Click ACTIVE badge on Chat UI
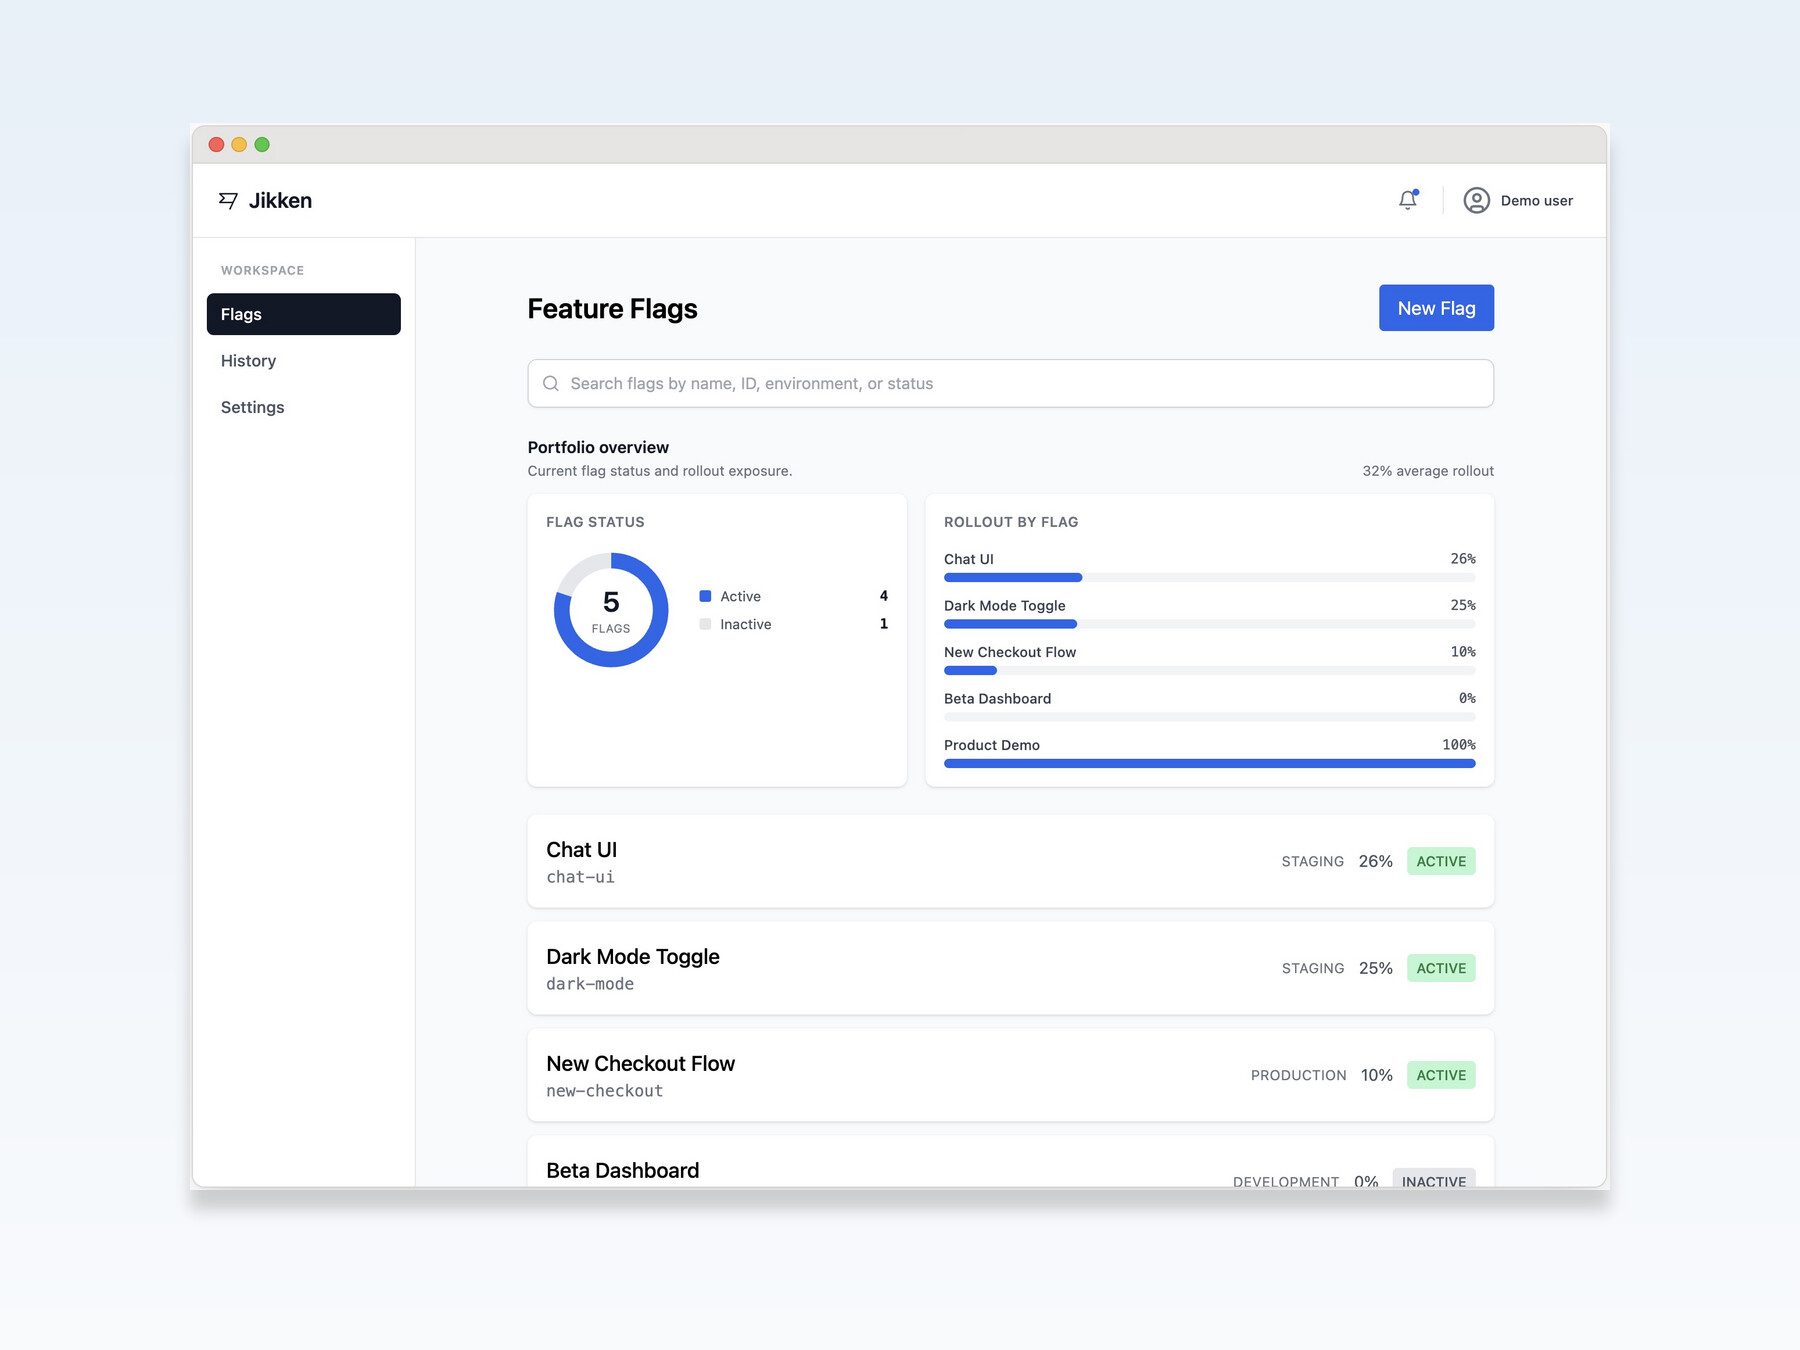The image size is (1800, 1350). tap(1441, 861)
